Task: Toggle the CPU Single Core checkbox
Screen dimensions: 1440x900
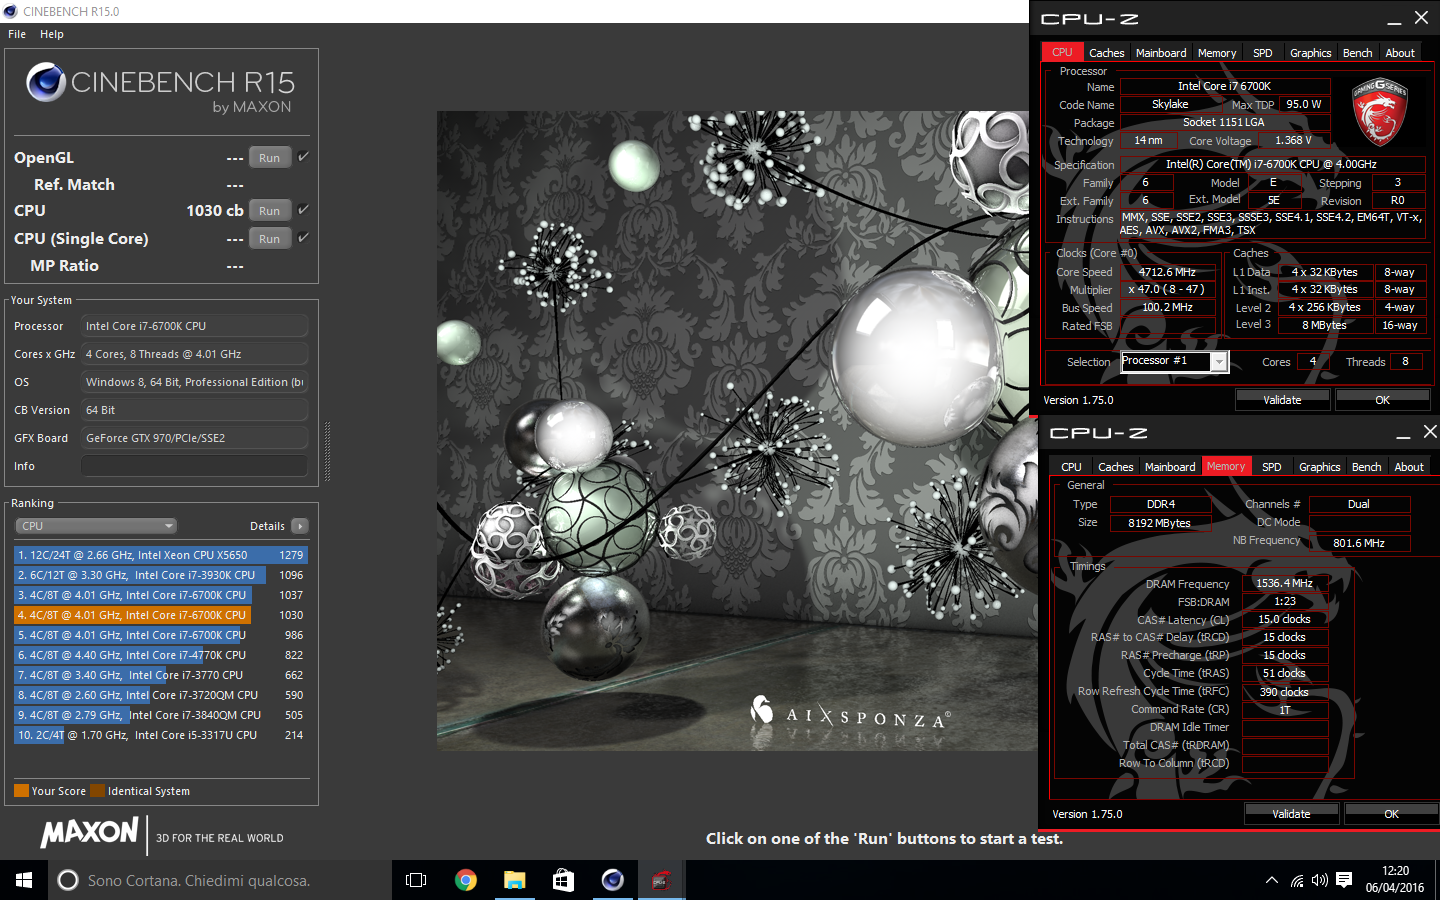Action: (x=303, y=237)
